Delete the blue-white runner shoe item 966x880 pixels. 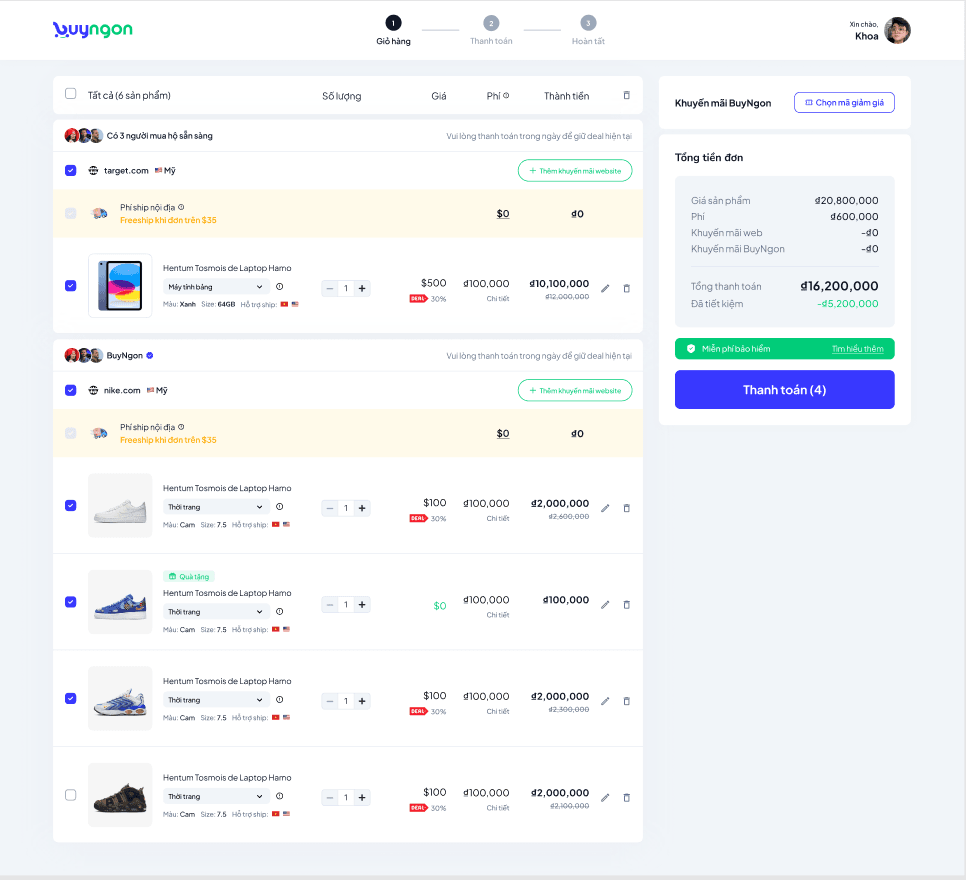coord(627,701)
